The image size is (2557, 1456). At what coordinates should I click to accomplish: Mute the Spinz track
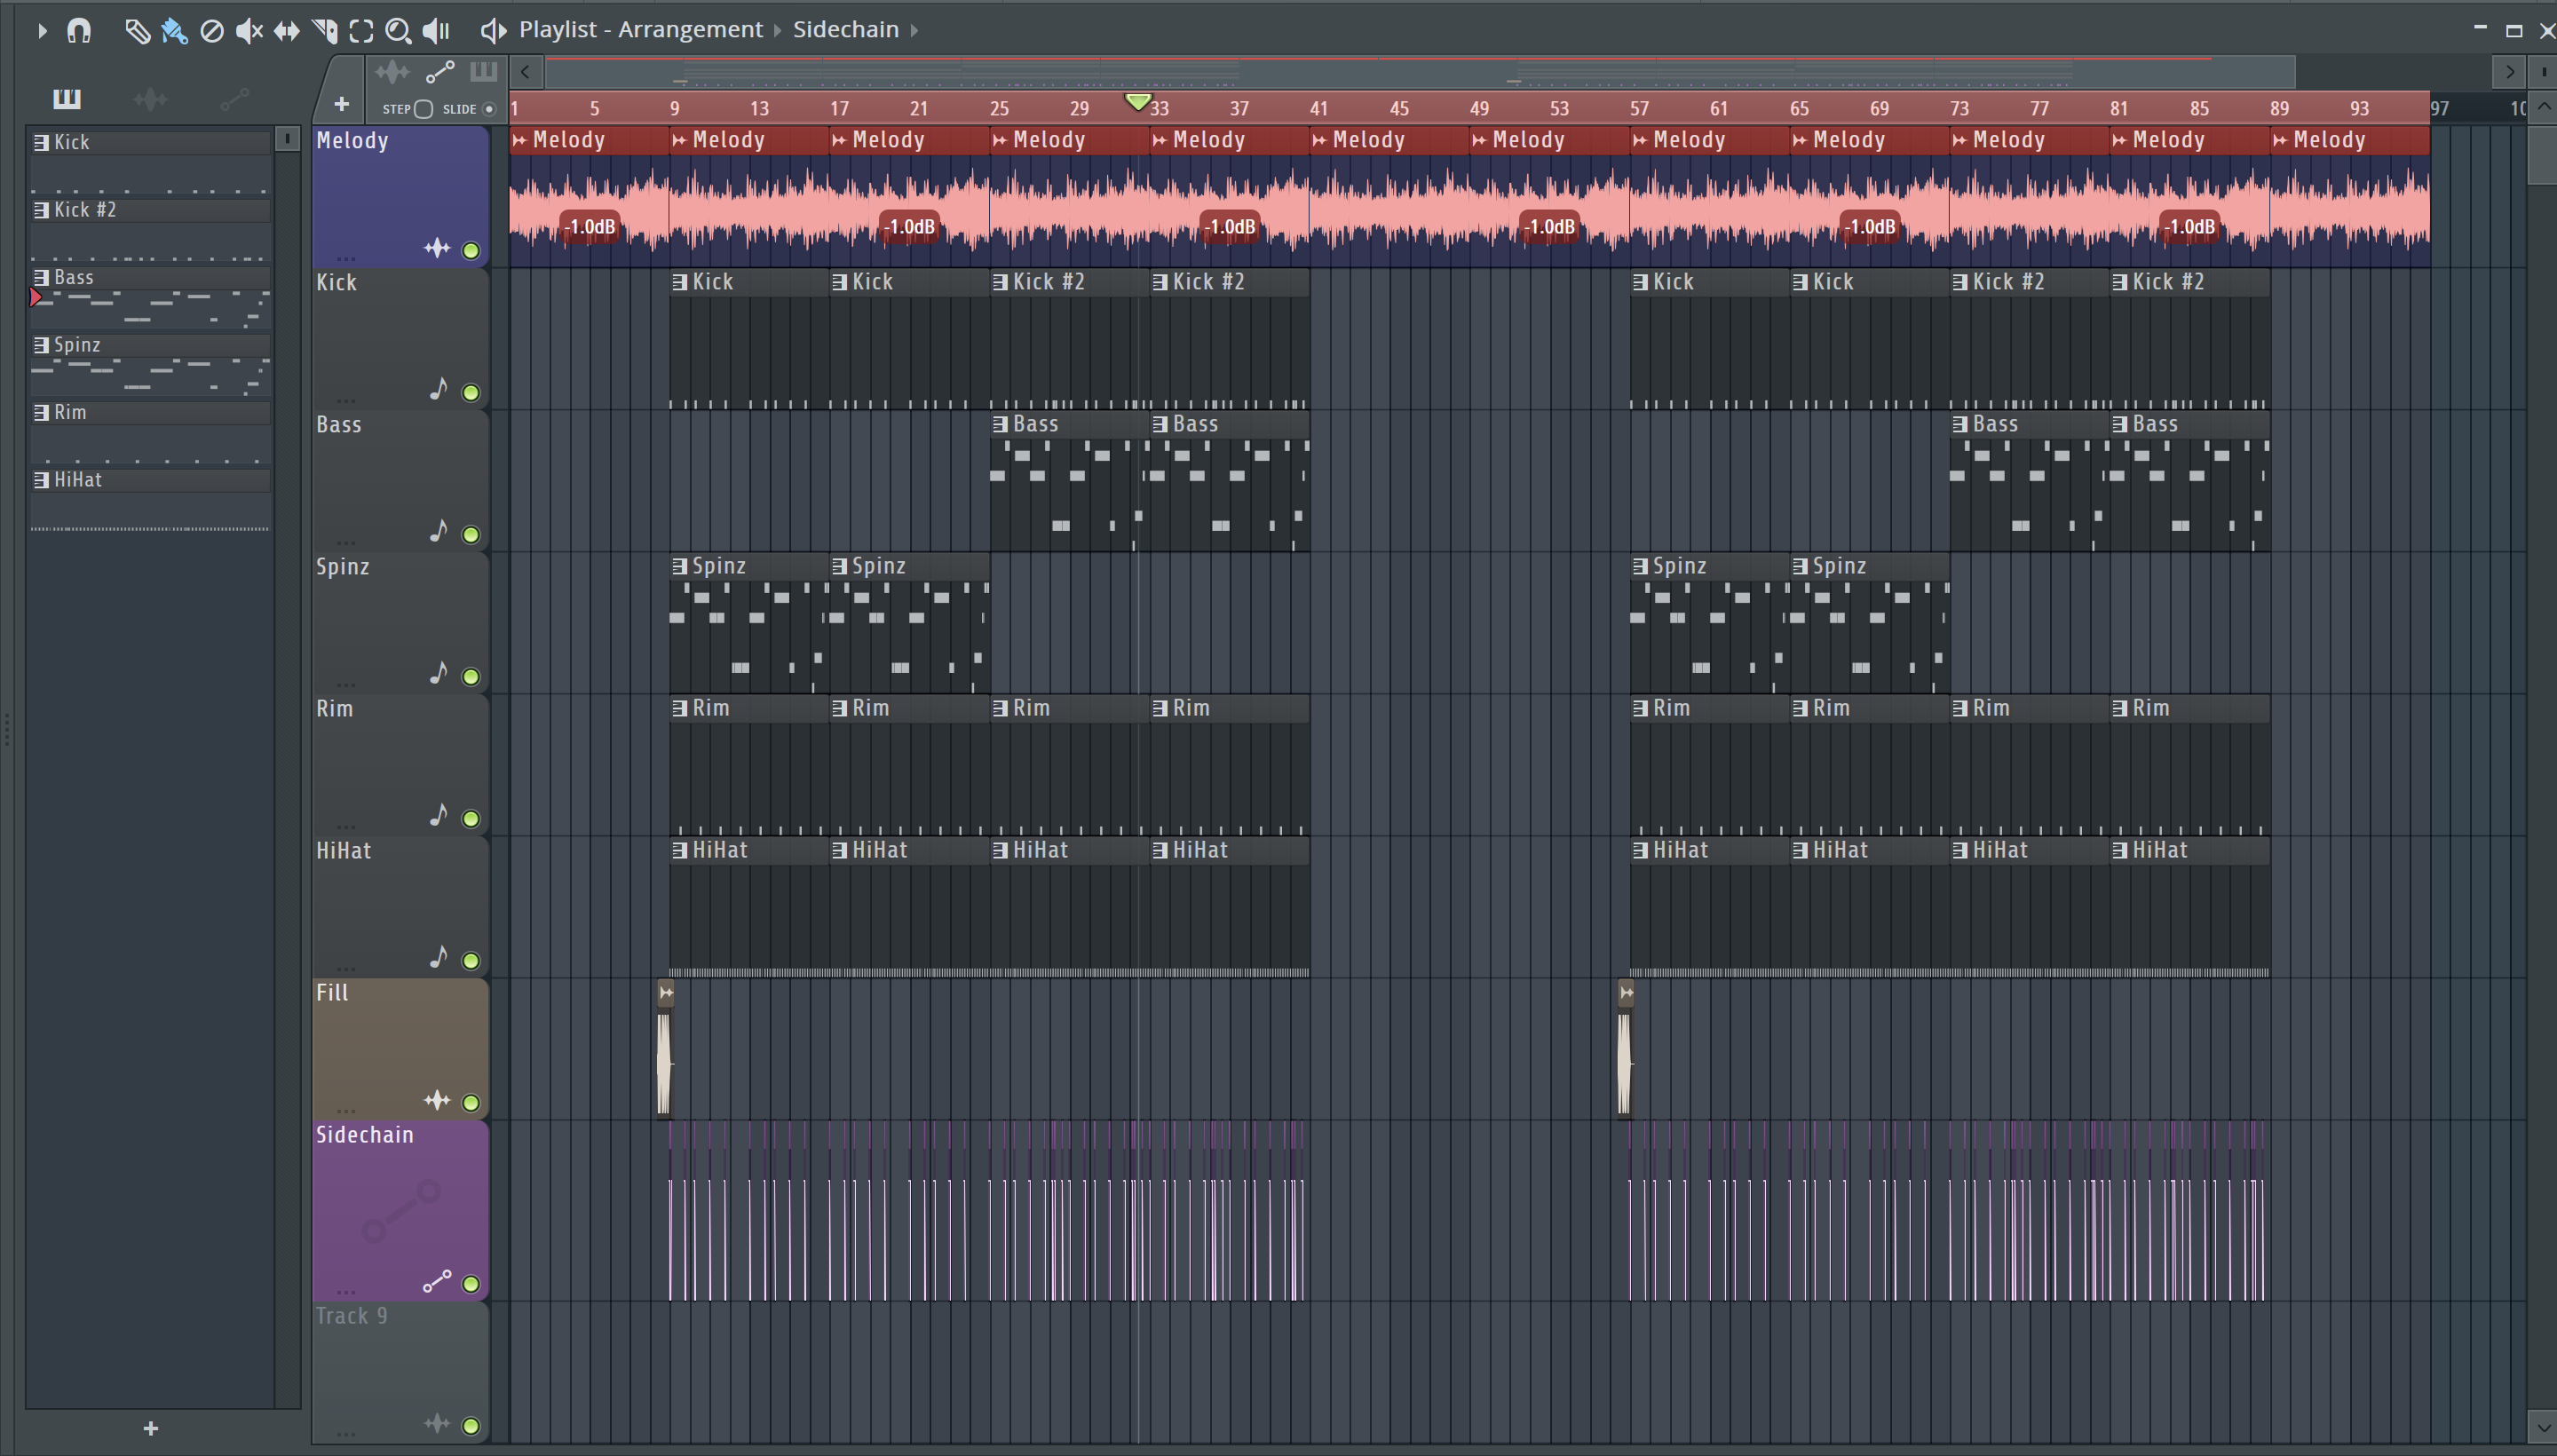(x=471, y=676)
